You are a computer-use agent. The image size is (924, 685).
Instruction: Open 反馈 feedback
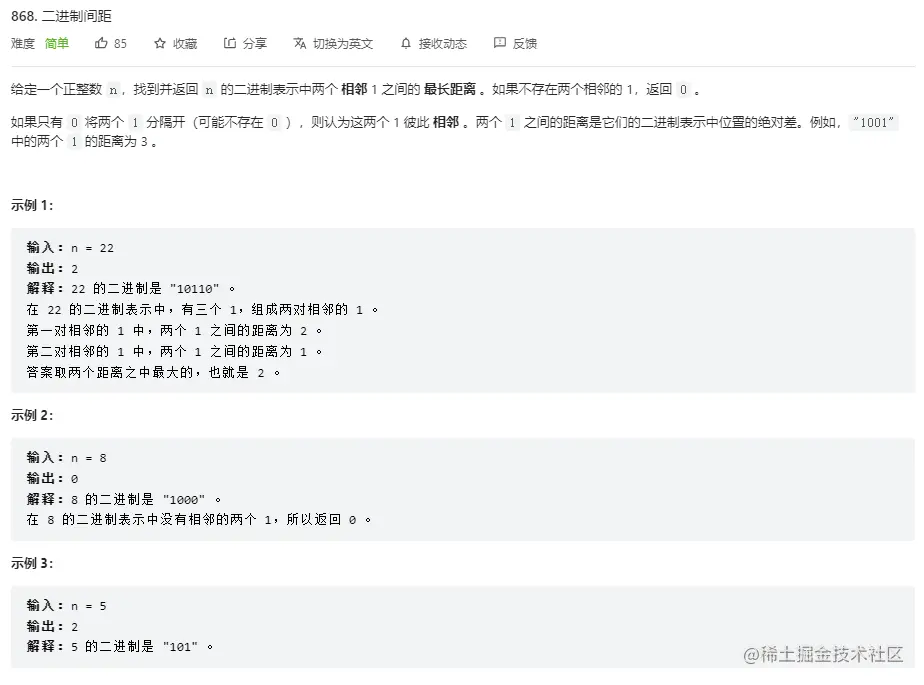tap(524, 44)
